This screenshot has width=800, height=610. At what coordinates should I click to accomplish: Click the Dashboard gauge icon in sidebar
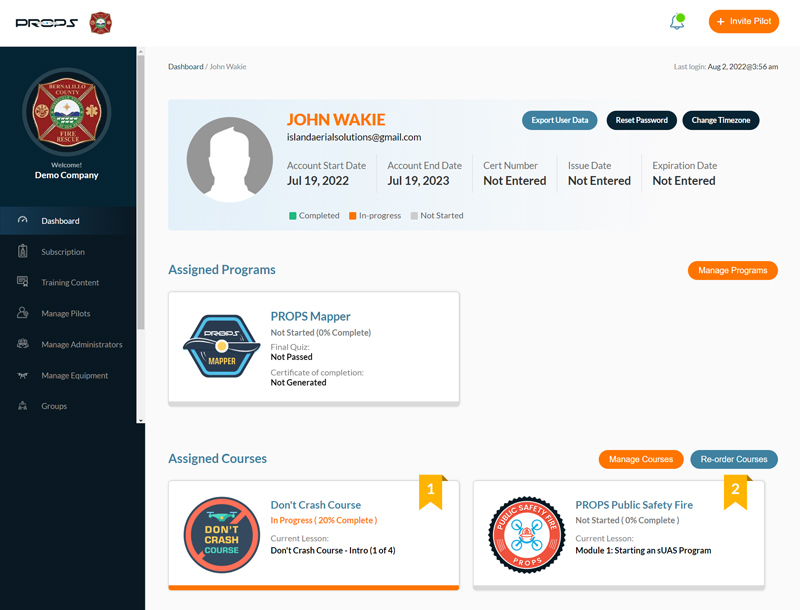(23, 221)
